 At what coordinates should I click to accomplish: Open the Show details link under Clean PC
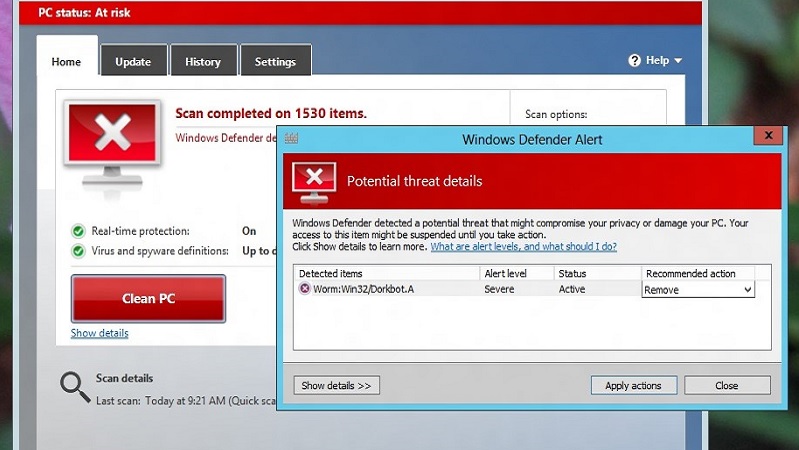pyautogui.click(x=99, y=333)
